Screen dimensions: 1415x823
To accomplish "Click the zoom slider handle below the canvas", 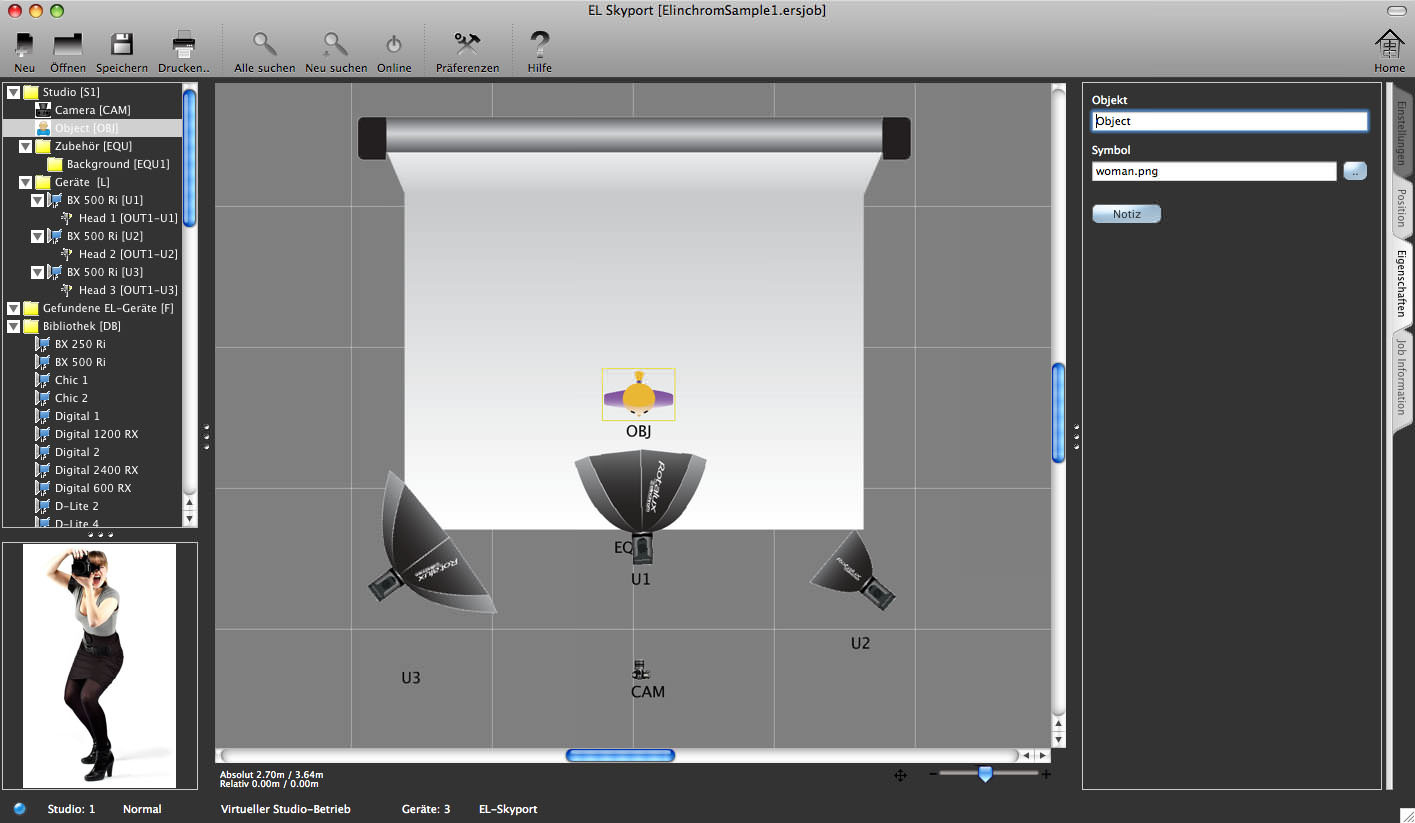I will coord(985,773).
